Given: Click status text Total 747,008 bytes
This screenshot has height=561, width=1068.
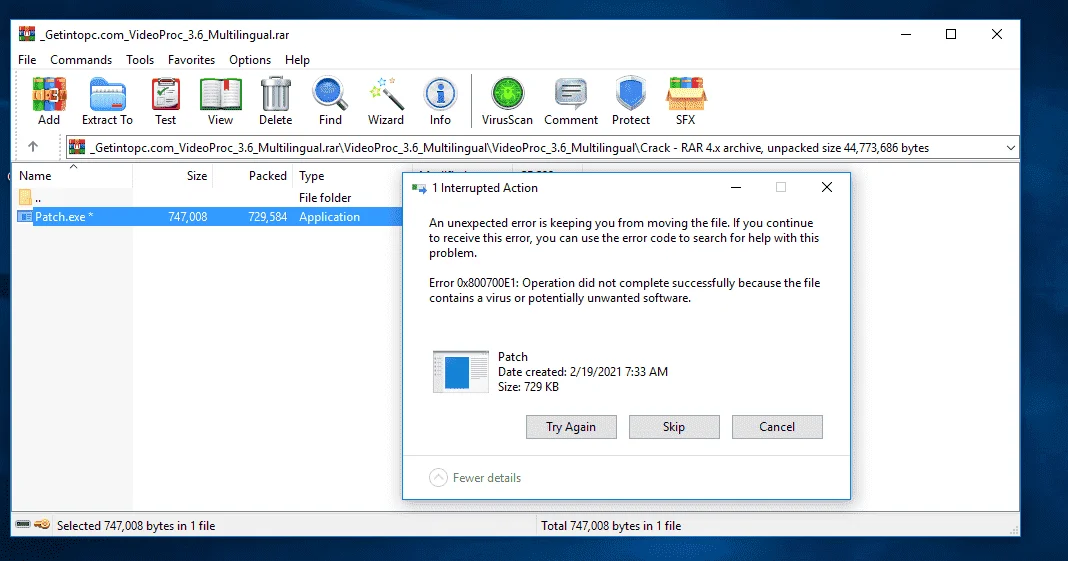Looking at the screenshot, I should (x=611, y=526).
